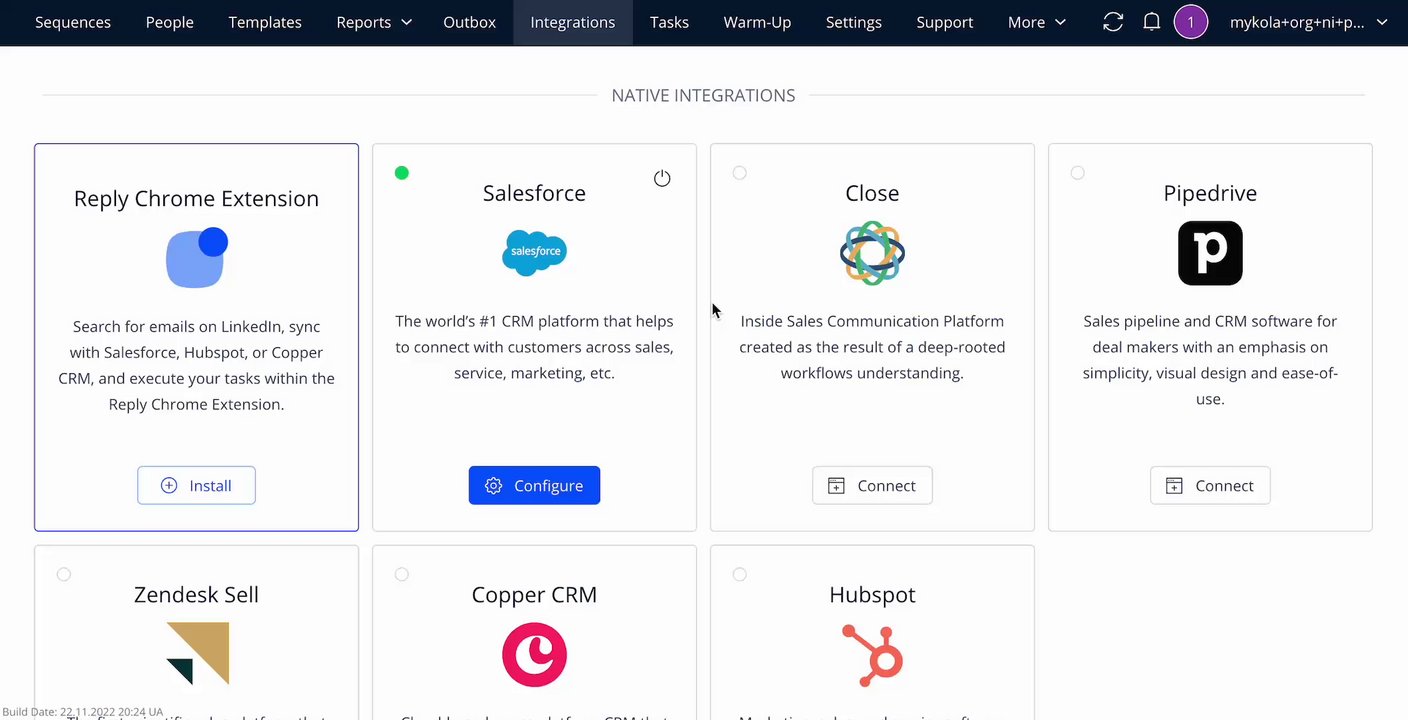Expand the More dropdown menu

click(1037, 22)
